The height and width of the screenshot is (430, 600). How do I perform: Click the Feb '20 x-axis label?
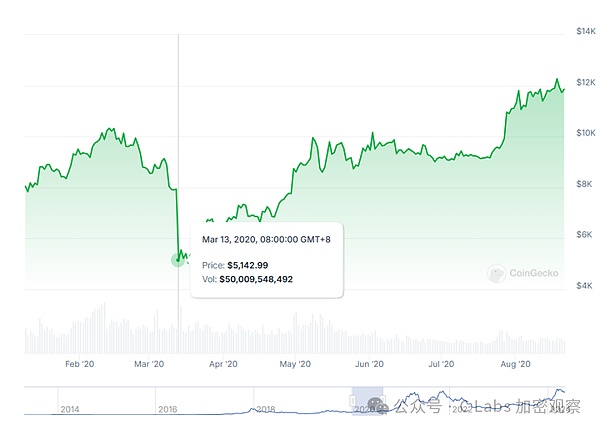pyautogui.click(x=79, y=366)
